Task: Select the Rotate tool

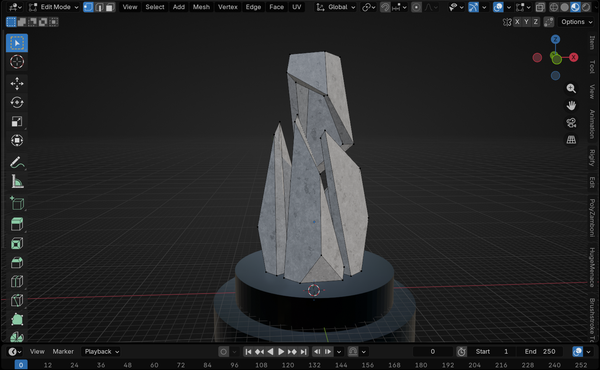Action: tap(17, 102)
